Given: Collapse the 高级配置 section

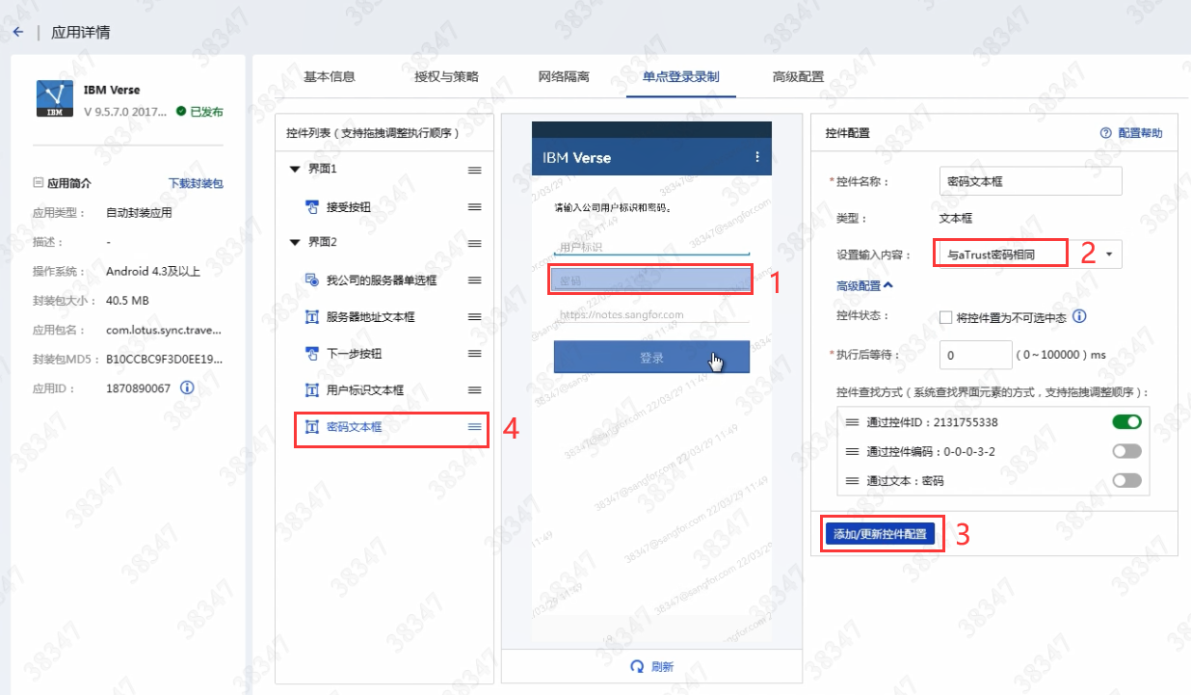Looking at the screenshot, I should coord(864,286).
